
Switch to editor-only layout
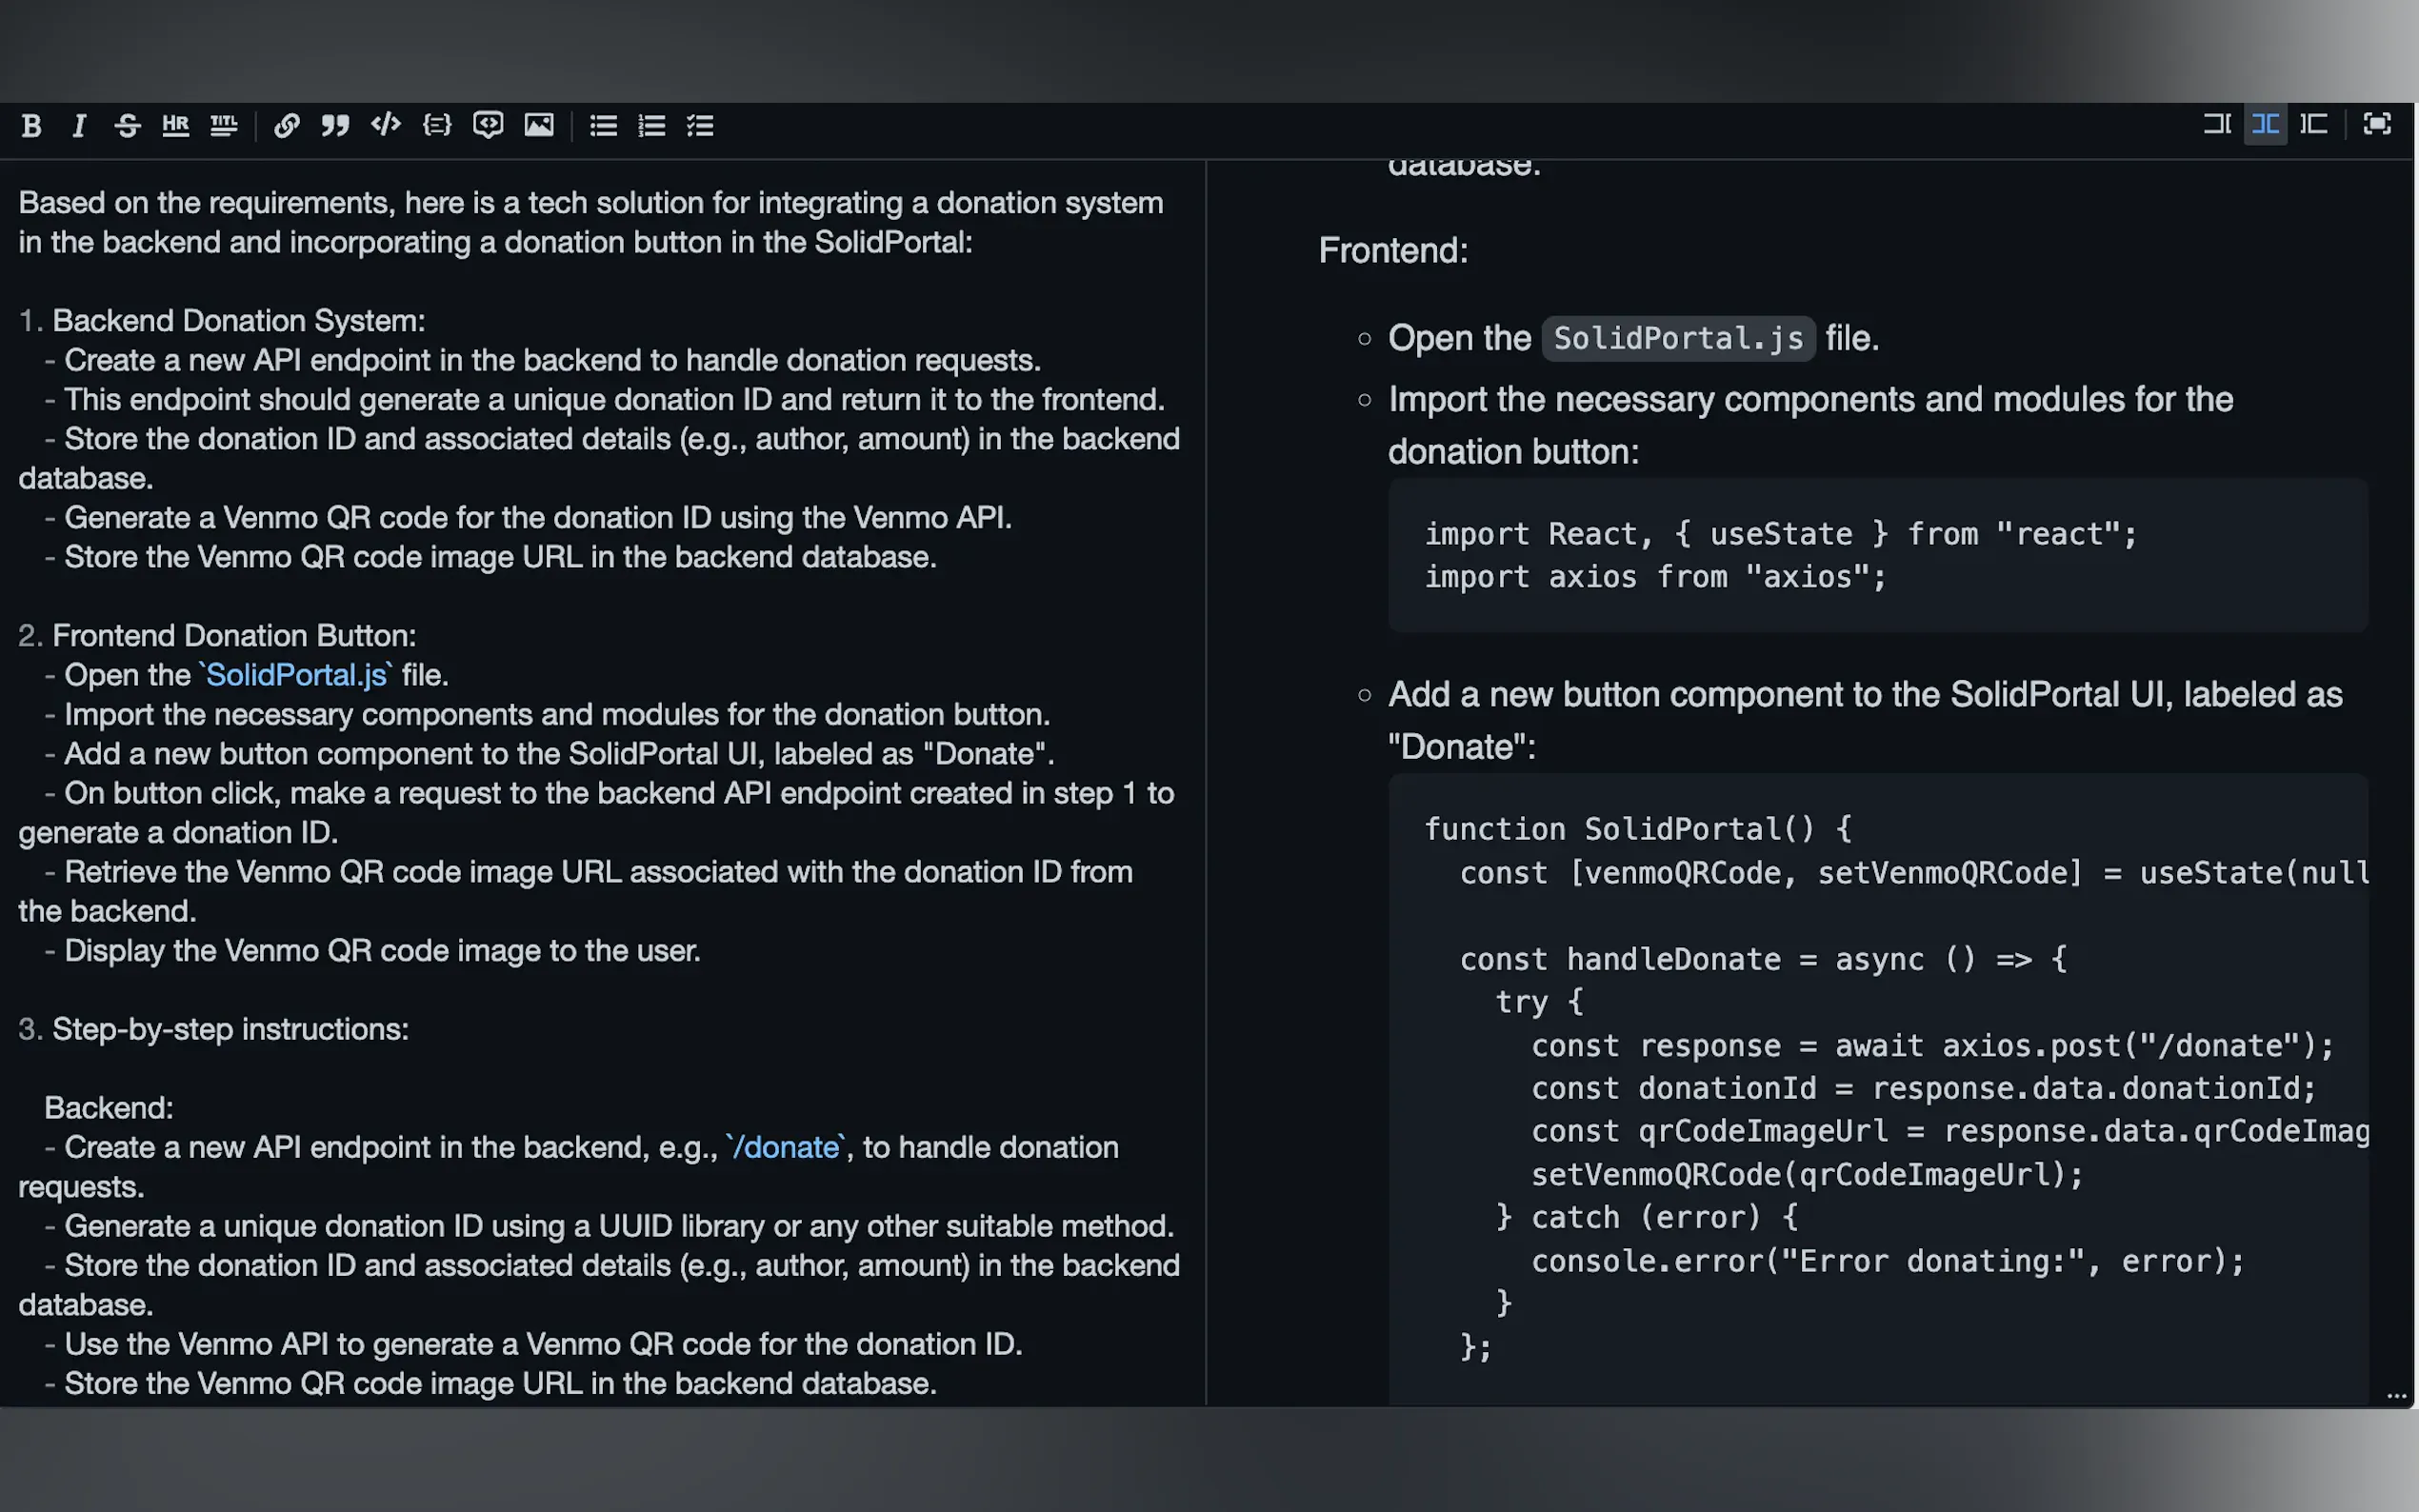pos(2217,125)
